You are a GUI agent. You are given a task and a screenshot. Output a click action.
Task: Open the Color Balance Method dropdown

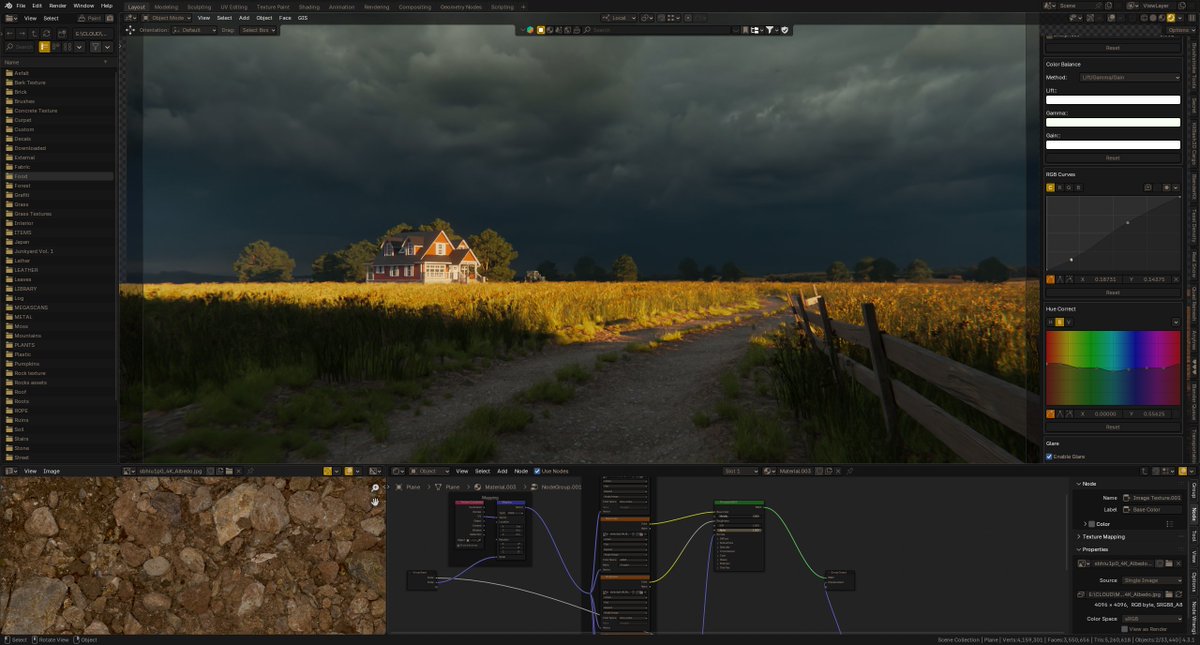(x=1129, y=77)
